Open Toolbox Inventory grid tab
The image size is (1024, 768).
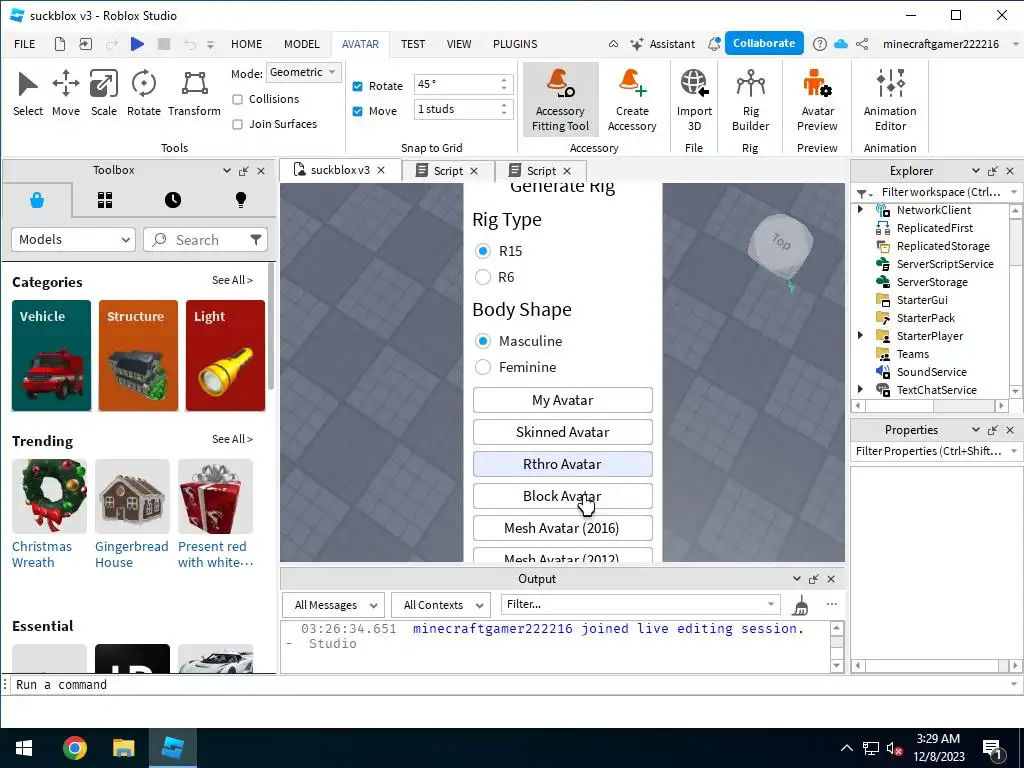tap(105, 200)
